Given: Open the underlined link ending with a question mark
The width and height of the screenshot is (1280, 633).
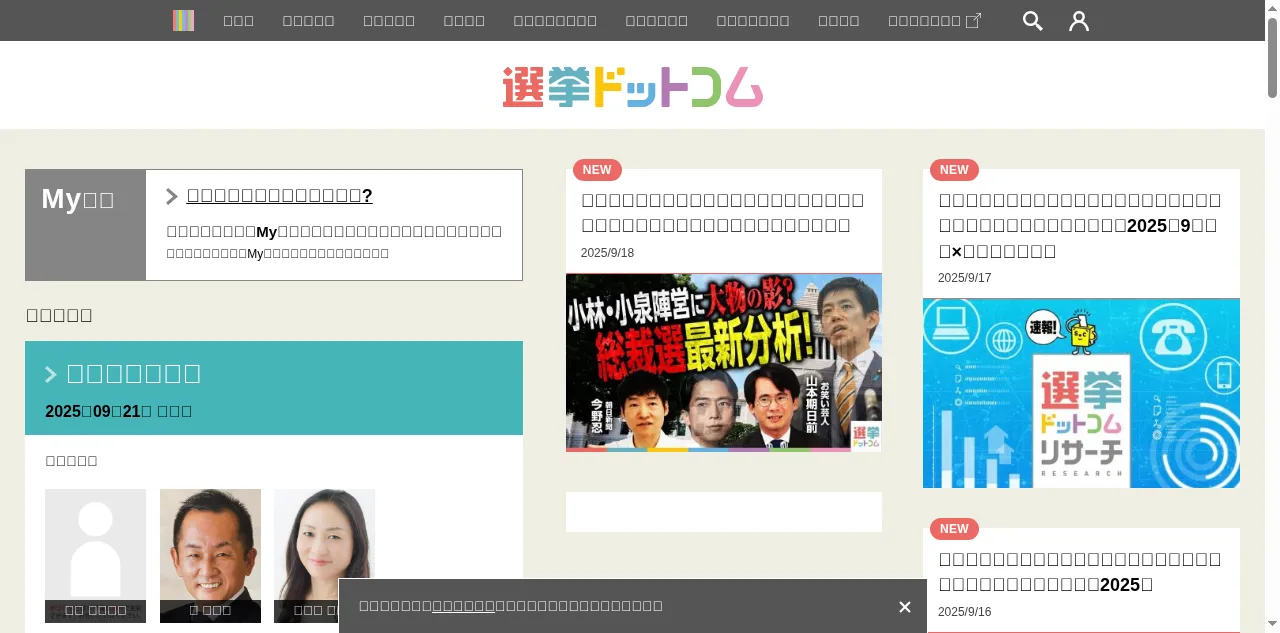Looking at the screenshot, I should [280, 196].
